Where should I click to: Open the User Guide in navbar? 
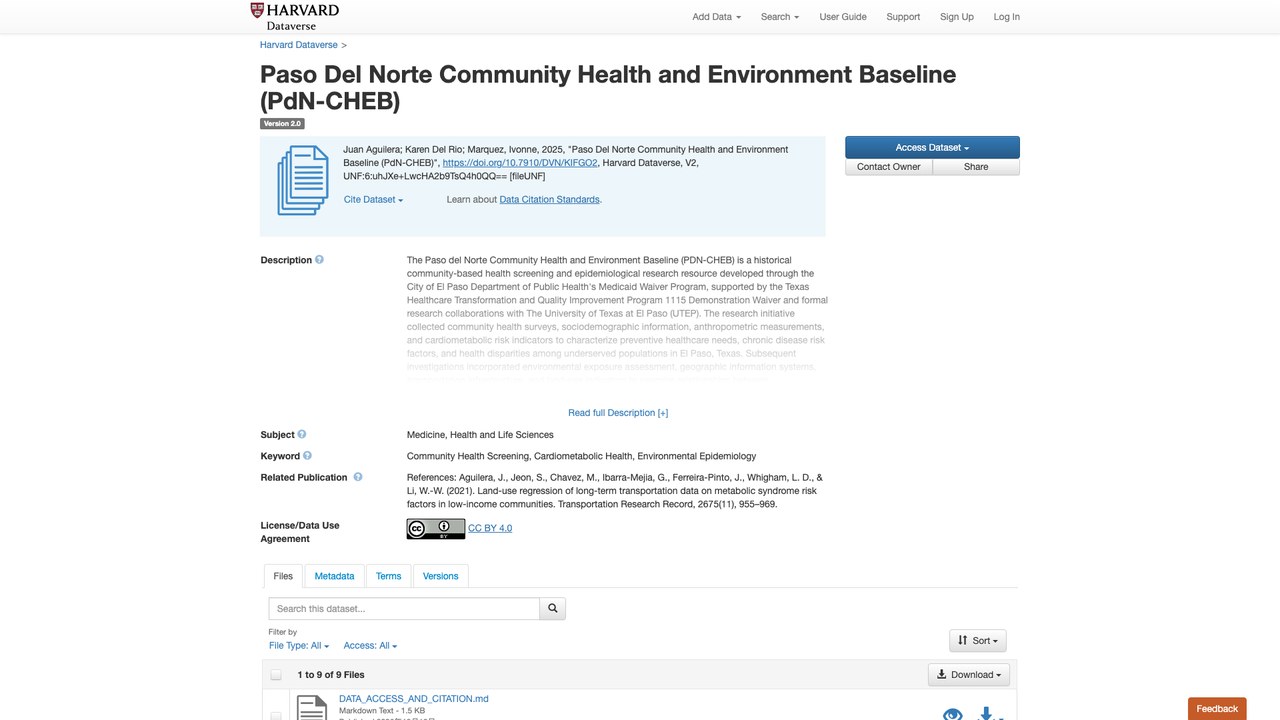pyautogui.click(x=843, y=17)
